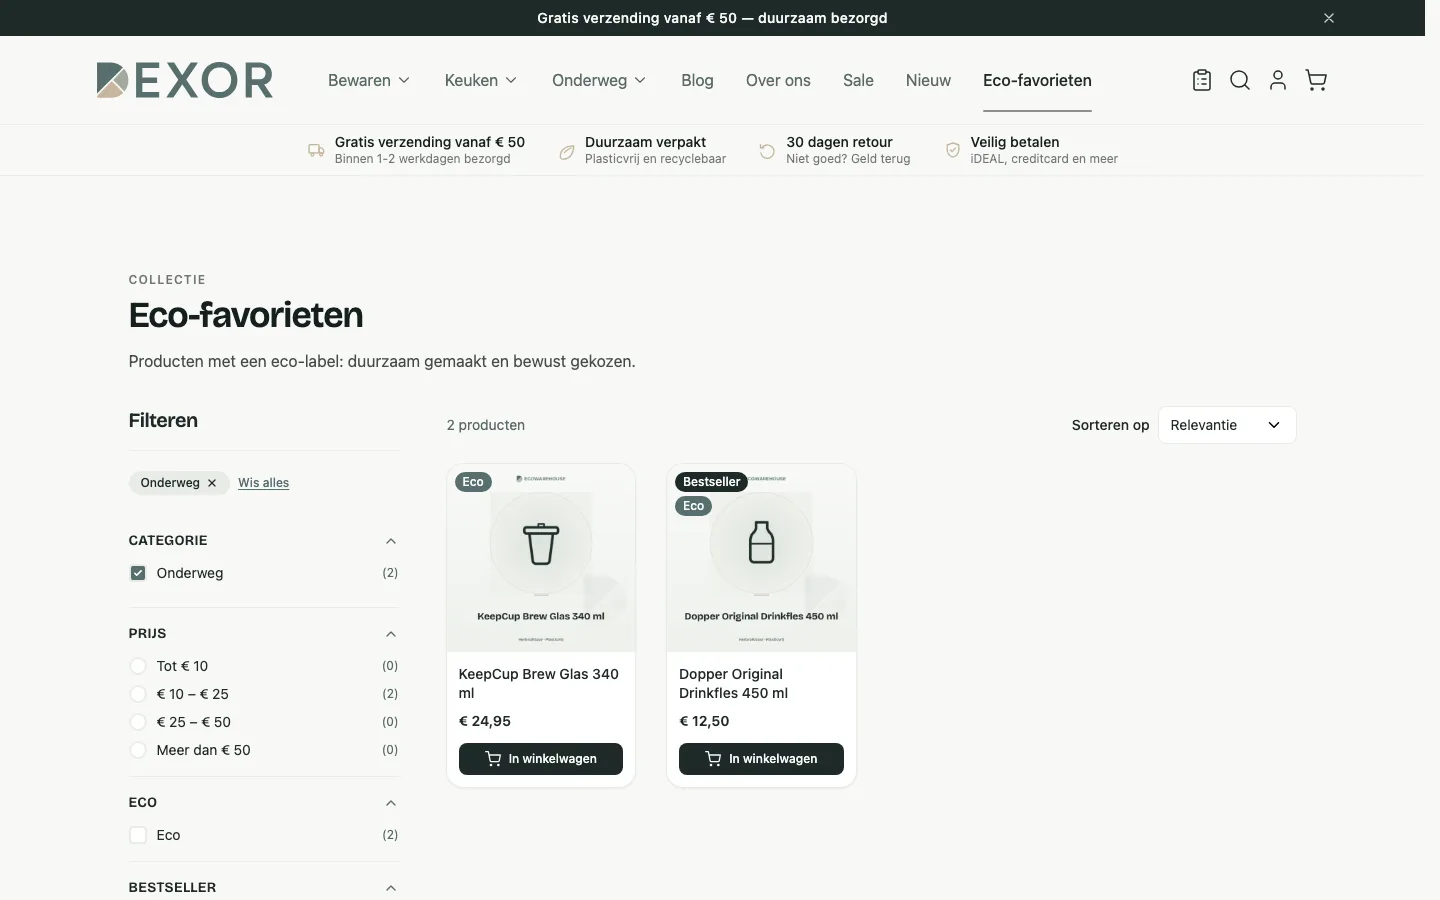Click the Gratis verzending vanaf € 50 USP text
This screenshot has height=900, width=1440.
(x=430, y=142)
